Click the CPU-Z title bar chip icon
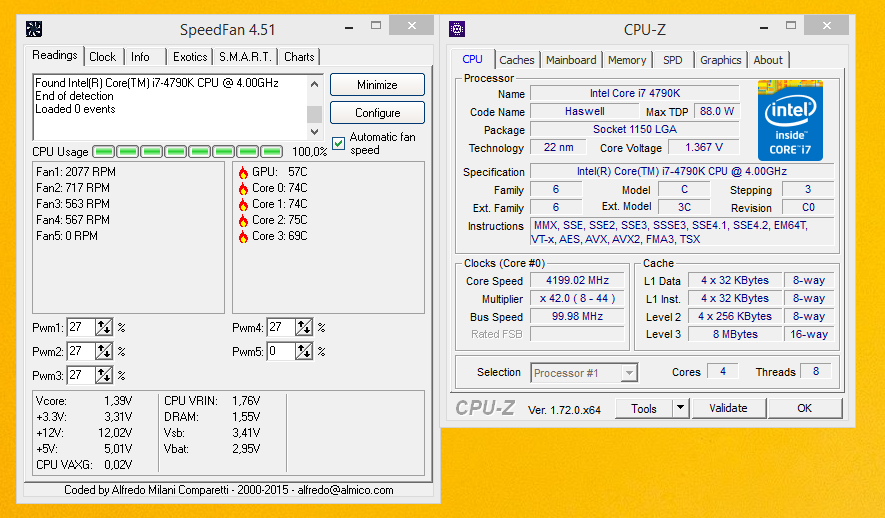 pyautogui.click(x=457, y=29)
